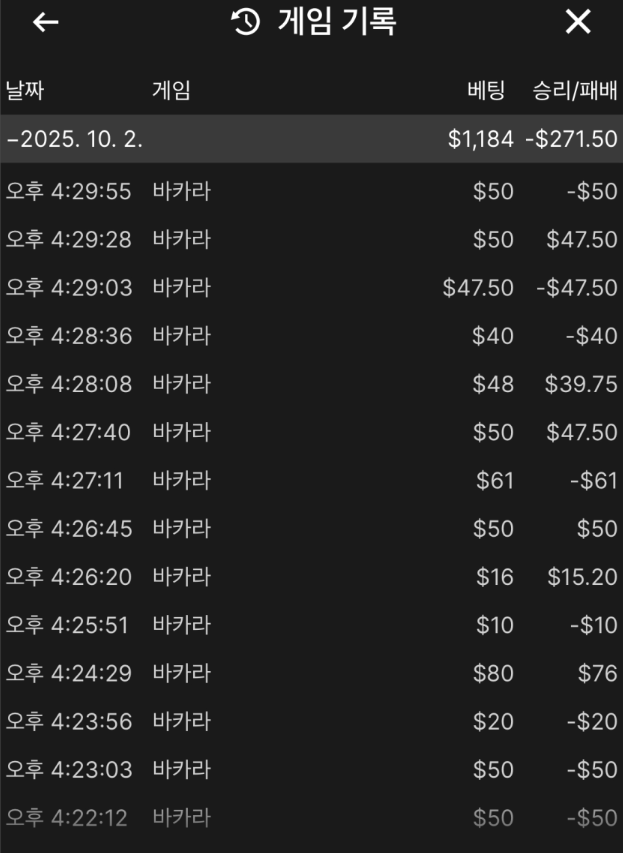This screenshot has width=623, height=853.
Task: Click the history clock icon
Action: pos(246,22)
